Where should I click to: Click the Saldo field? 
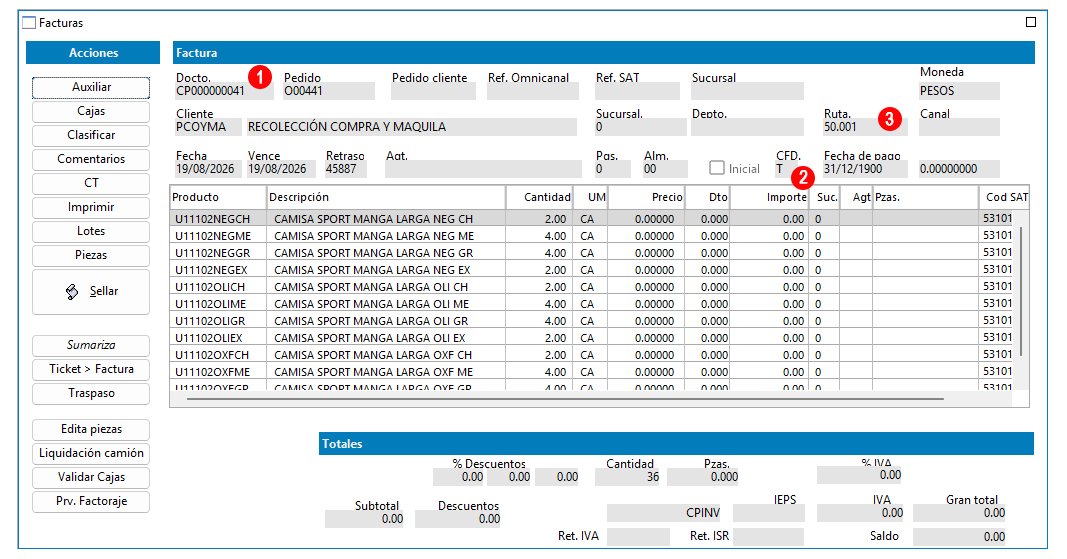[959, 537]
